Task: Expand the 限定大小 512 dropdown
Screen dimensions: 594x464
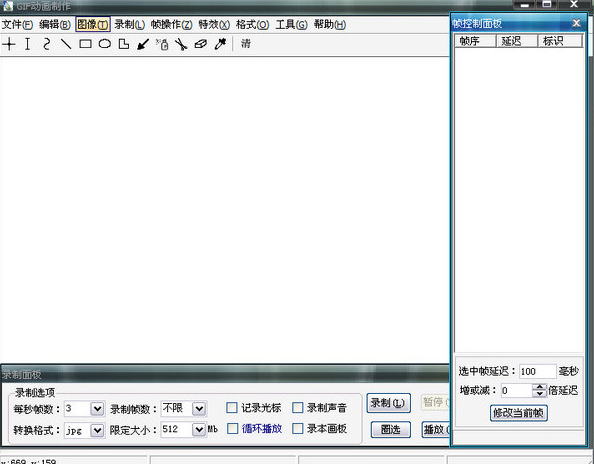Action: pyautogui.click(x=199, y=430)
